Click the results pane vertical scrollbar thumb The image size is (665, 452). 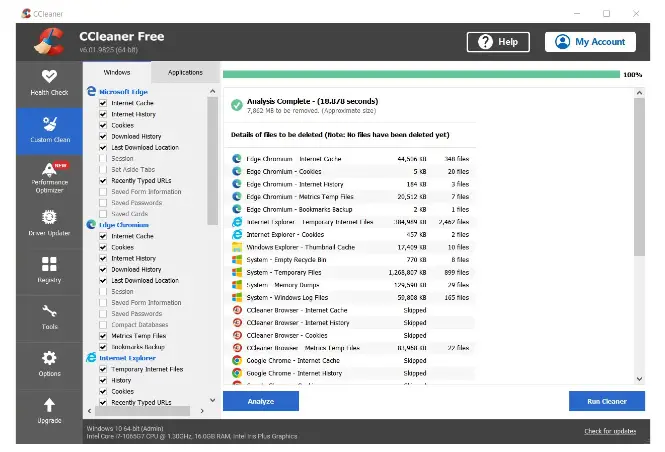[x=640, y=177]
